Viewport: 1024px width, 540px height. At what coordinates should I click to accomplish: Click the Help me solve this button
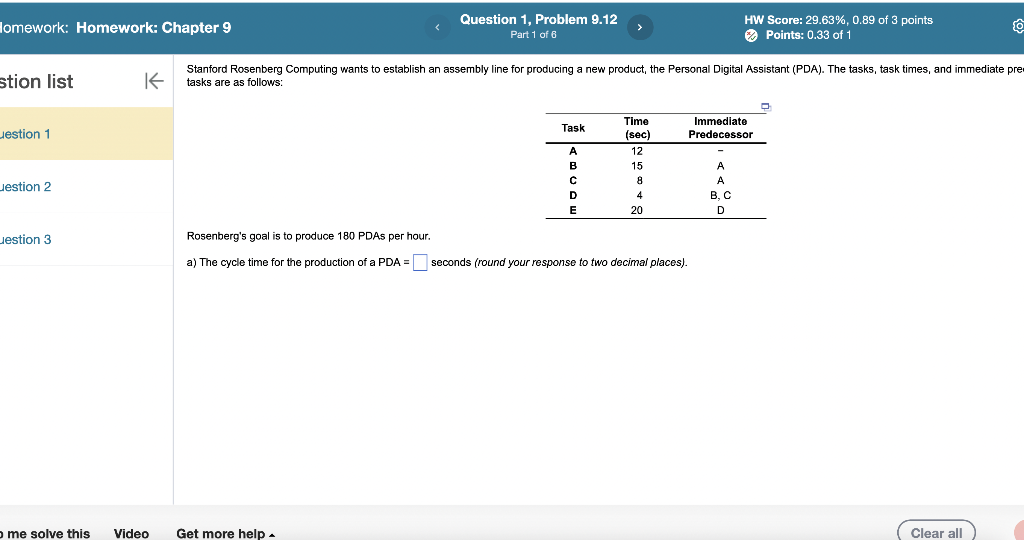[x=45, y=533]
